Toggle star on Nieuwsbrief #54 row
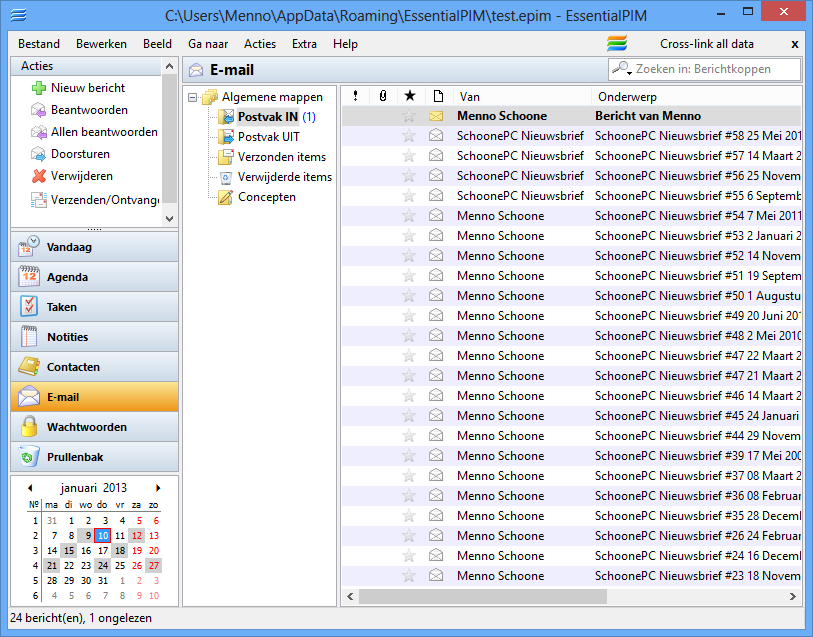The image size is (813, 637). [x=409, y=216]
